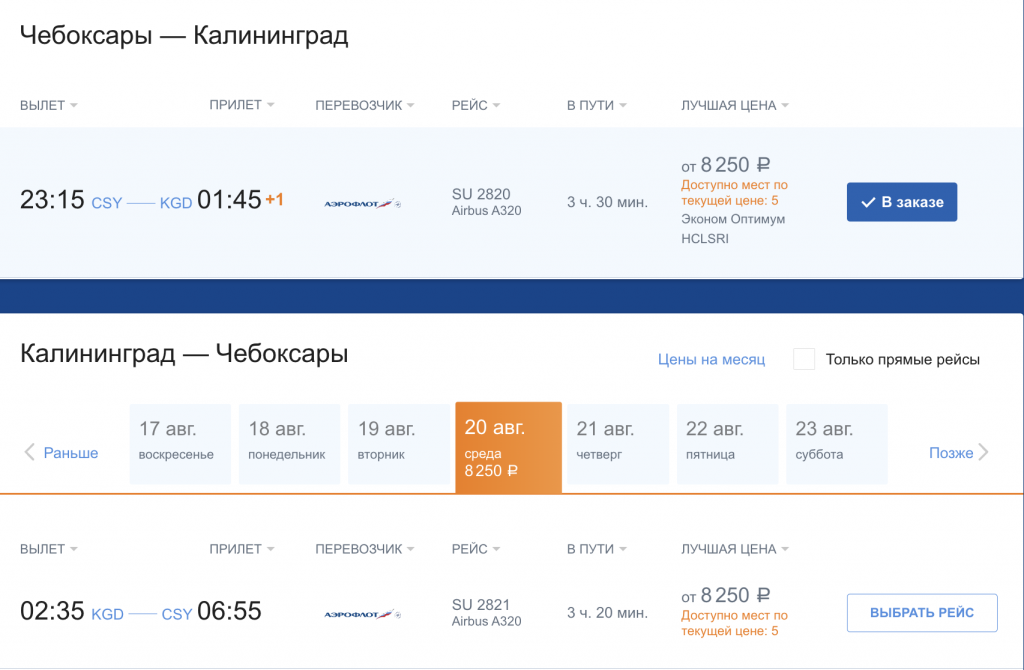The width and height of the screenshot is (1024, 670).
Task: Sort top flights by 'Вылет' column
Action: tap(48, 105)
